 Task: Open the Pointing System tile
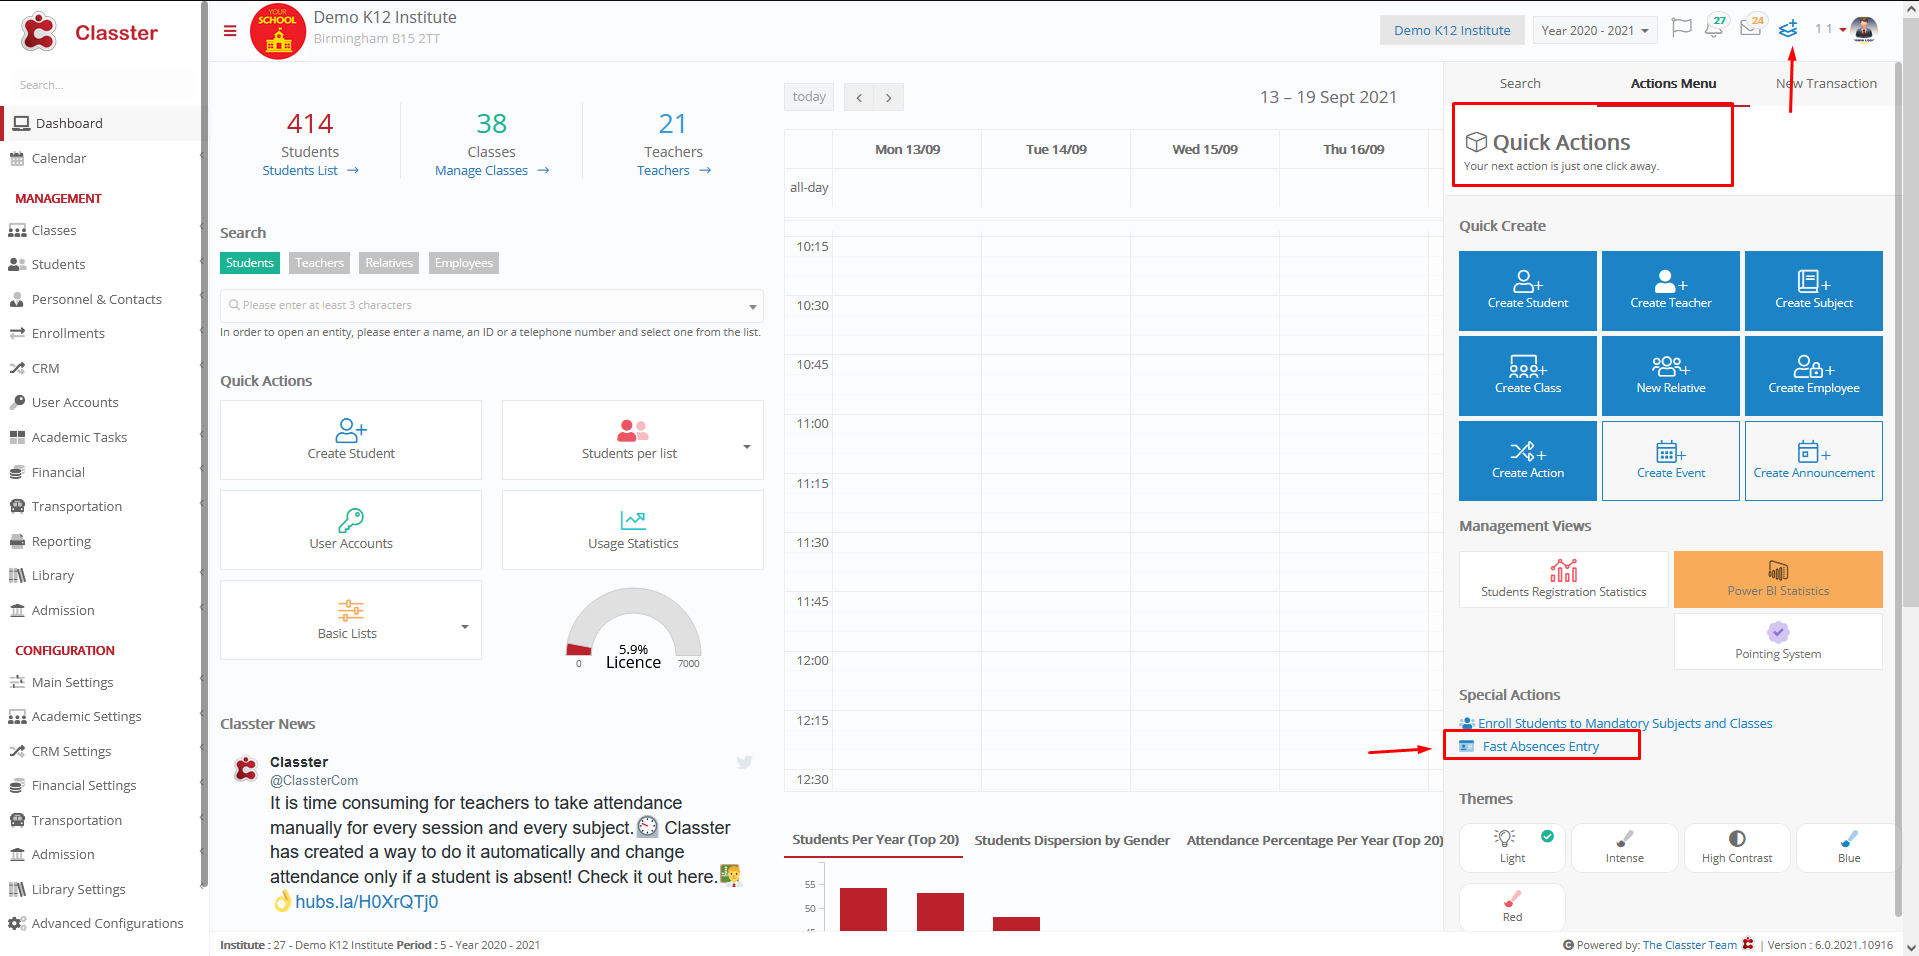pos(1778,641)
